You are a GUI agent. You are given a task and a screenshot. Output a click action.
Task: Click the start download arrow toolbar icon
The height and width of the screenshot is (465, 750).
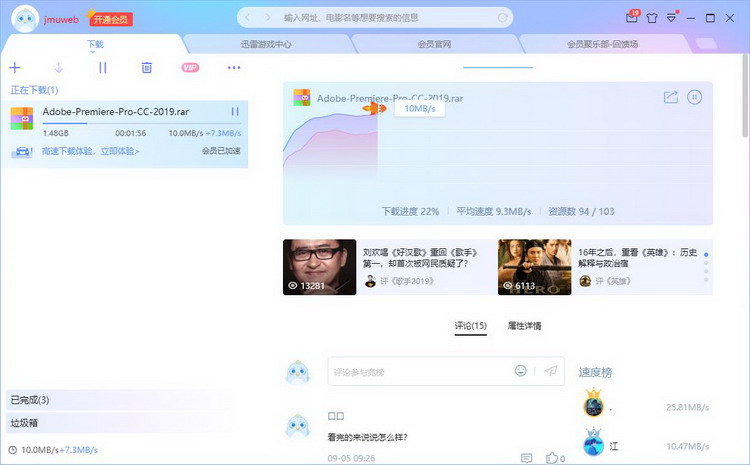[x=58, y=67]
